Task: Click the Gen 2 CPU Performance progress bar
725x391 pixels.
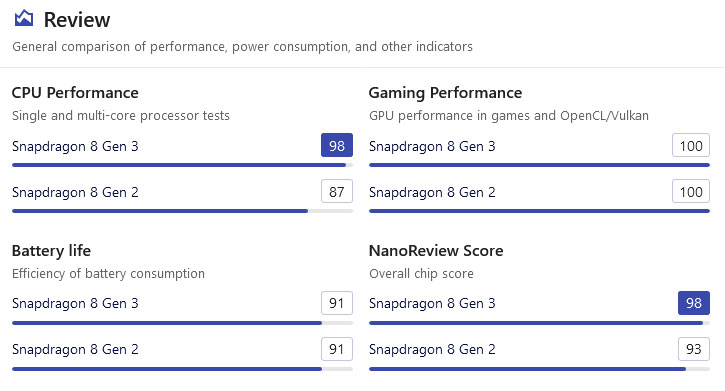Action: coord(182,211)
